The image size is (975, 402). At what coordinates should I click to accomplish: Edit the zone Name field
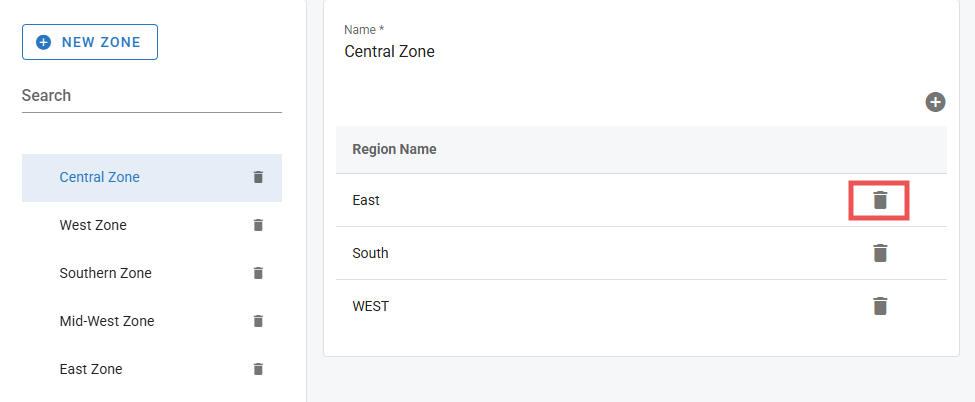[x=640, y=51]
